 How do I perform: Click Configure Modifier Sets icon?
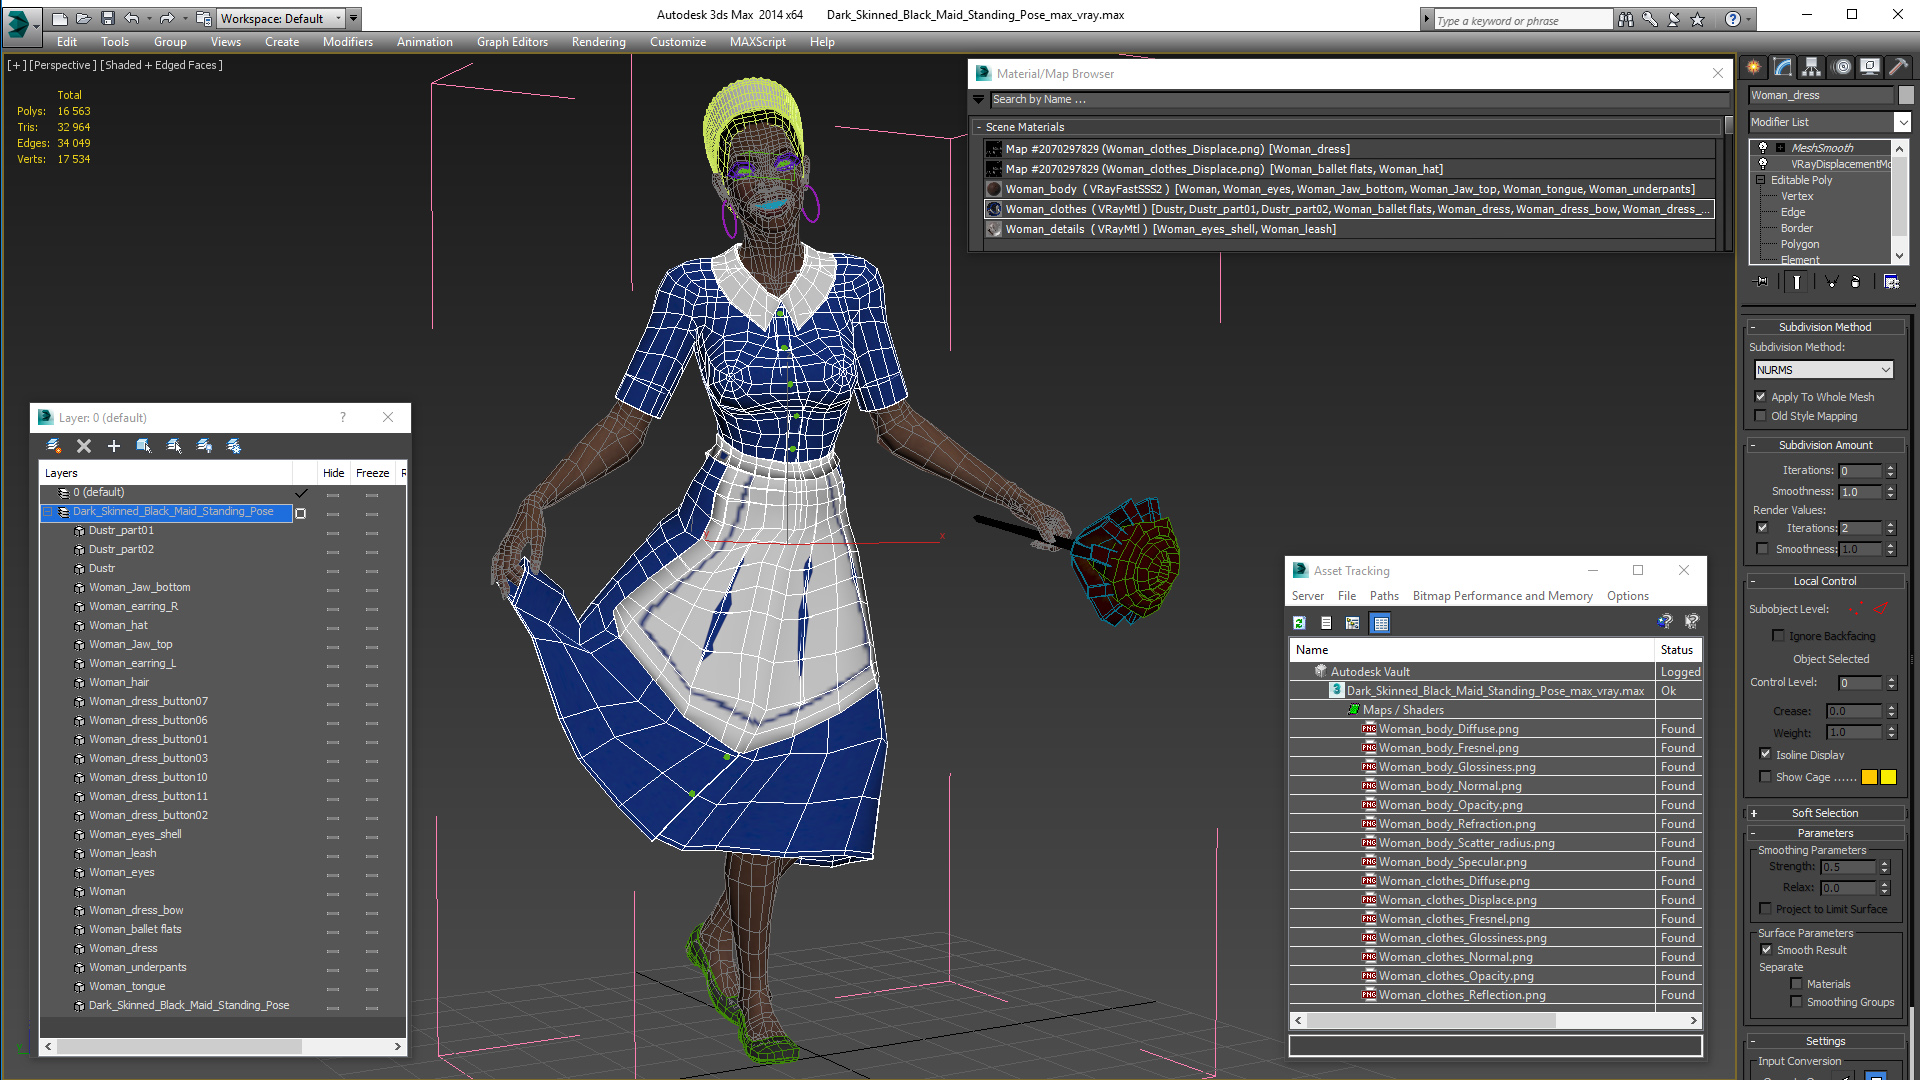coord(1891,282)
